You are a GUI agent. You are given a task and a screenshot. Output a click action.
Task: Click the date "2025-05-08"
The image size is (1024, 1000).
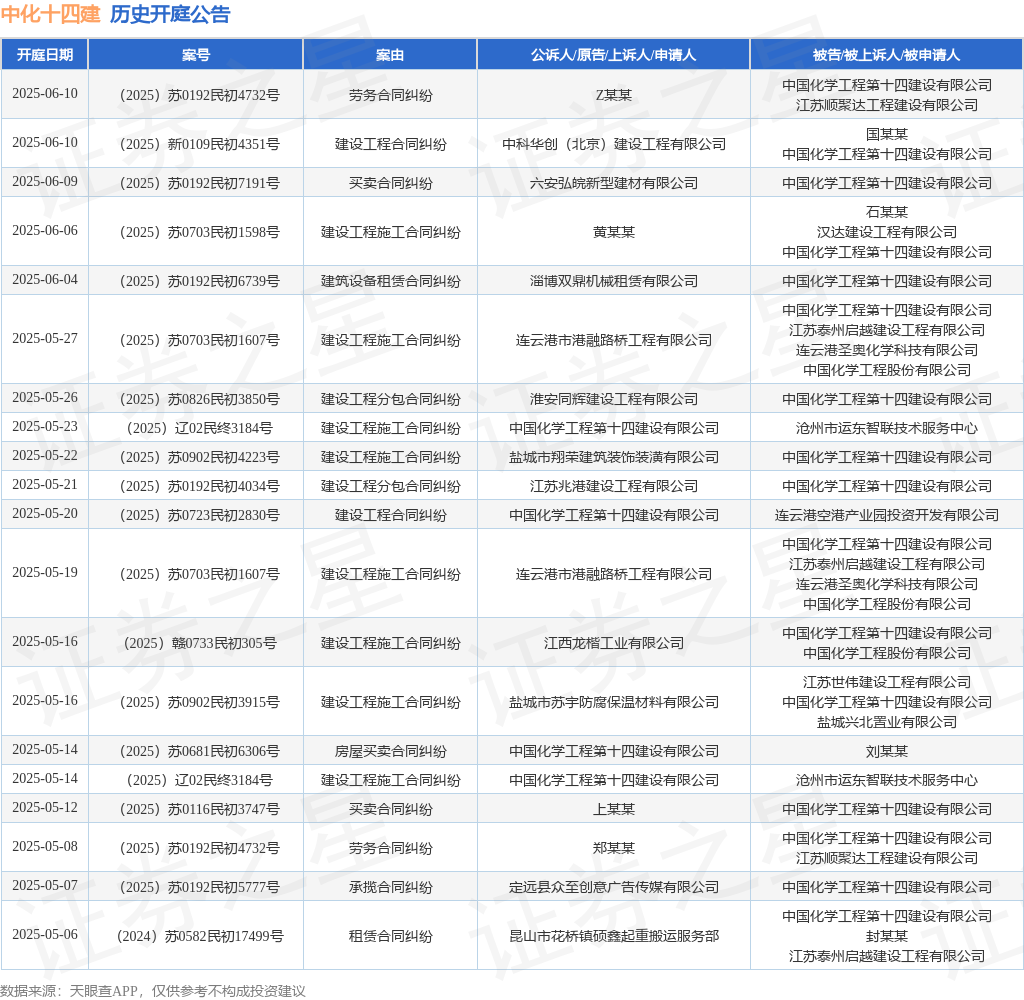(x=44, y=847)
